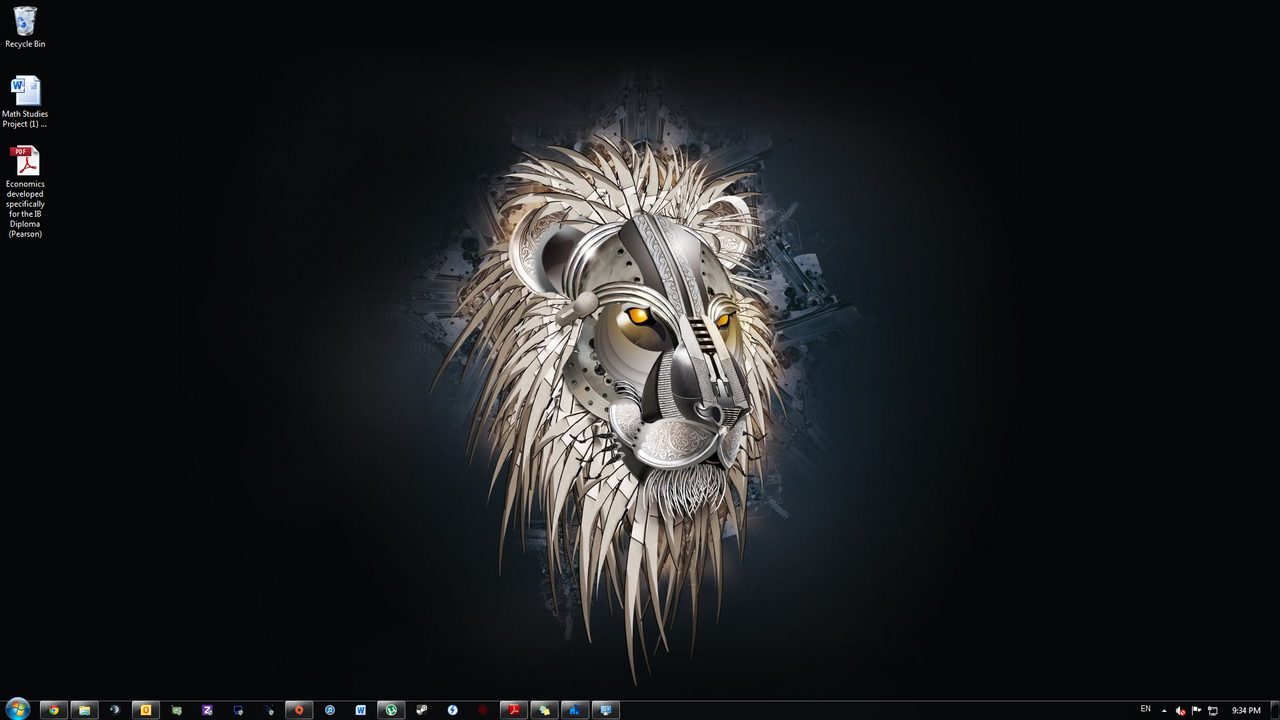The width and height of the screenshot is (1280, 720).
Task: Open the Windows Start menu orb
Action: point(17,710)
